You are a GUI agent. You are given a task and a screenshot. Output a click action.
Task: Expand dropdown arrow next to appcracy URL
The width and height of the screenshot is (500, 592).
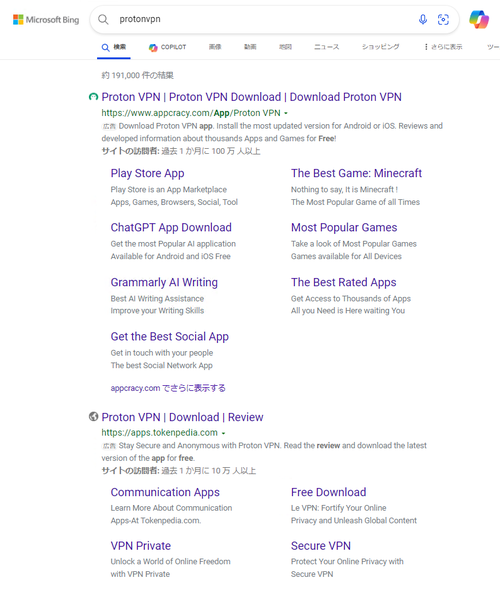pyautogui.click(x=286, y=113)
